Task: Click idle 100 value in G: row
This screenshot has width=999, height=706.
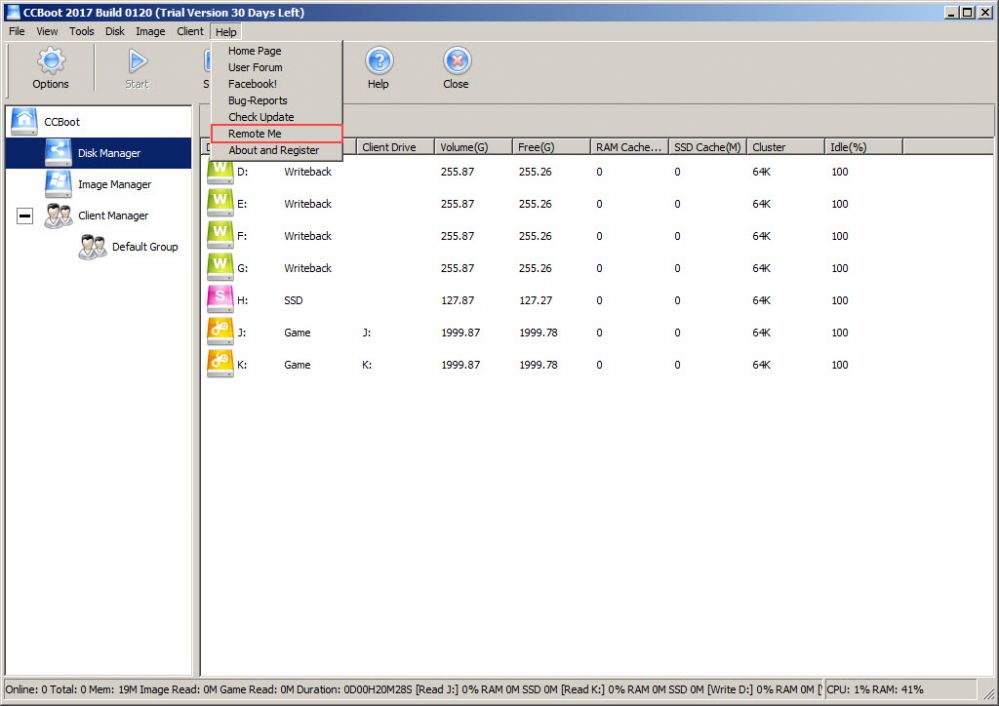Action: pyautogui.click(x=840, y=268)
